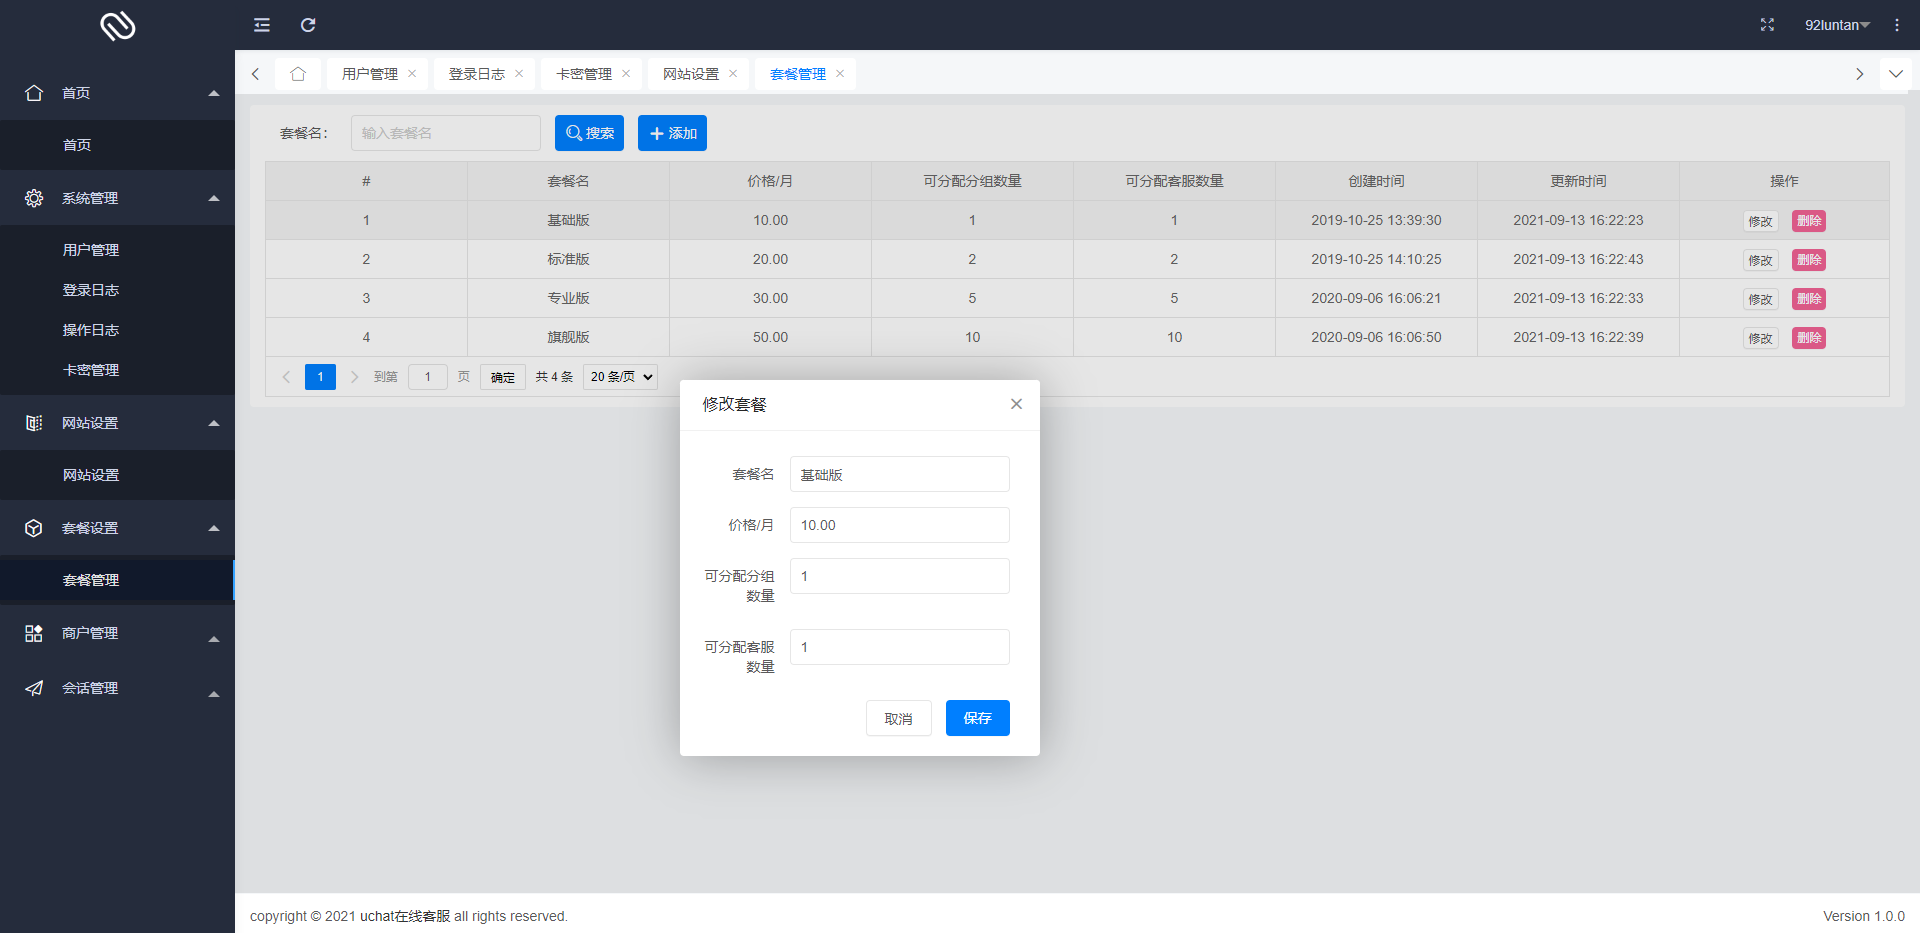Viewport: 1920px width, 933px height.
Task: Open 登录日志 in the sidebar
Action: pos(91,290)
